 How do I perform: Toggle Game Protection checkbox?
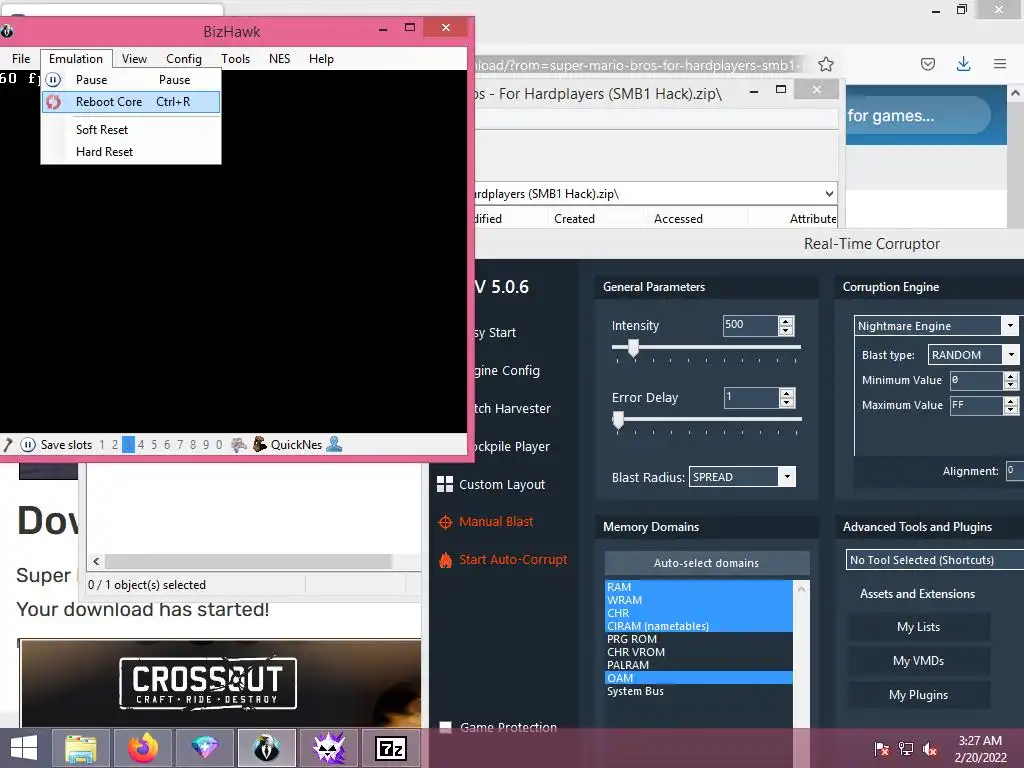[x=445, y=728]
